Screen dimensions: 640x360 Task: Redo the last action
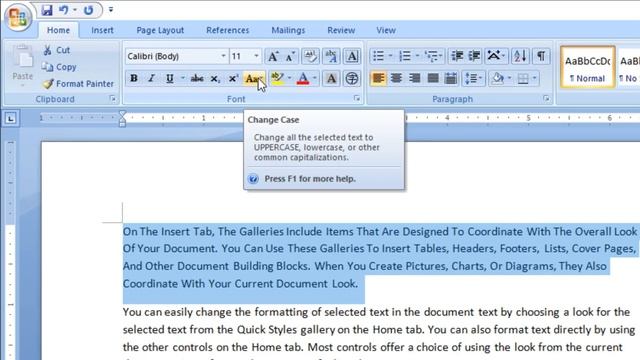coord(88,10)
